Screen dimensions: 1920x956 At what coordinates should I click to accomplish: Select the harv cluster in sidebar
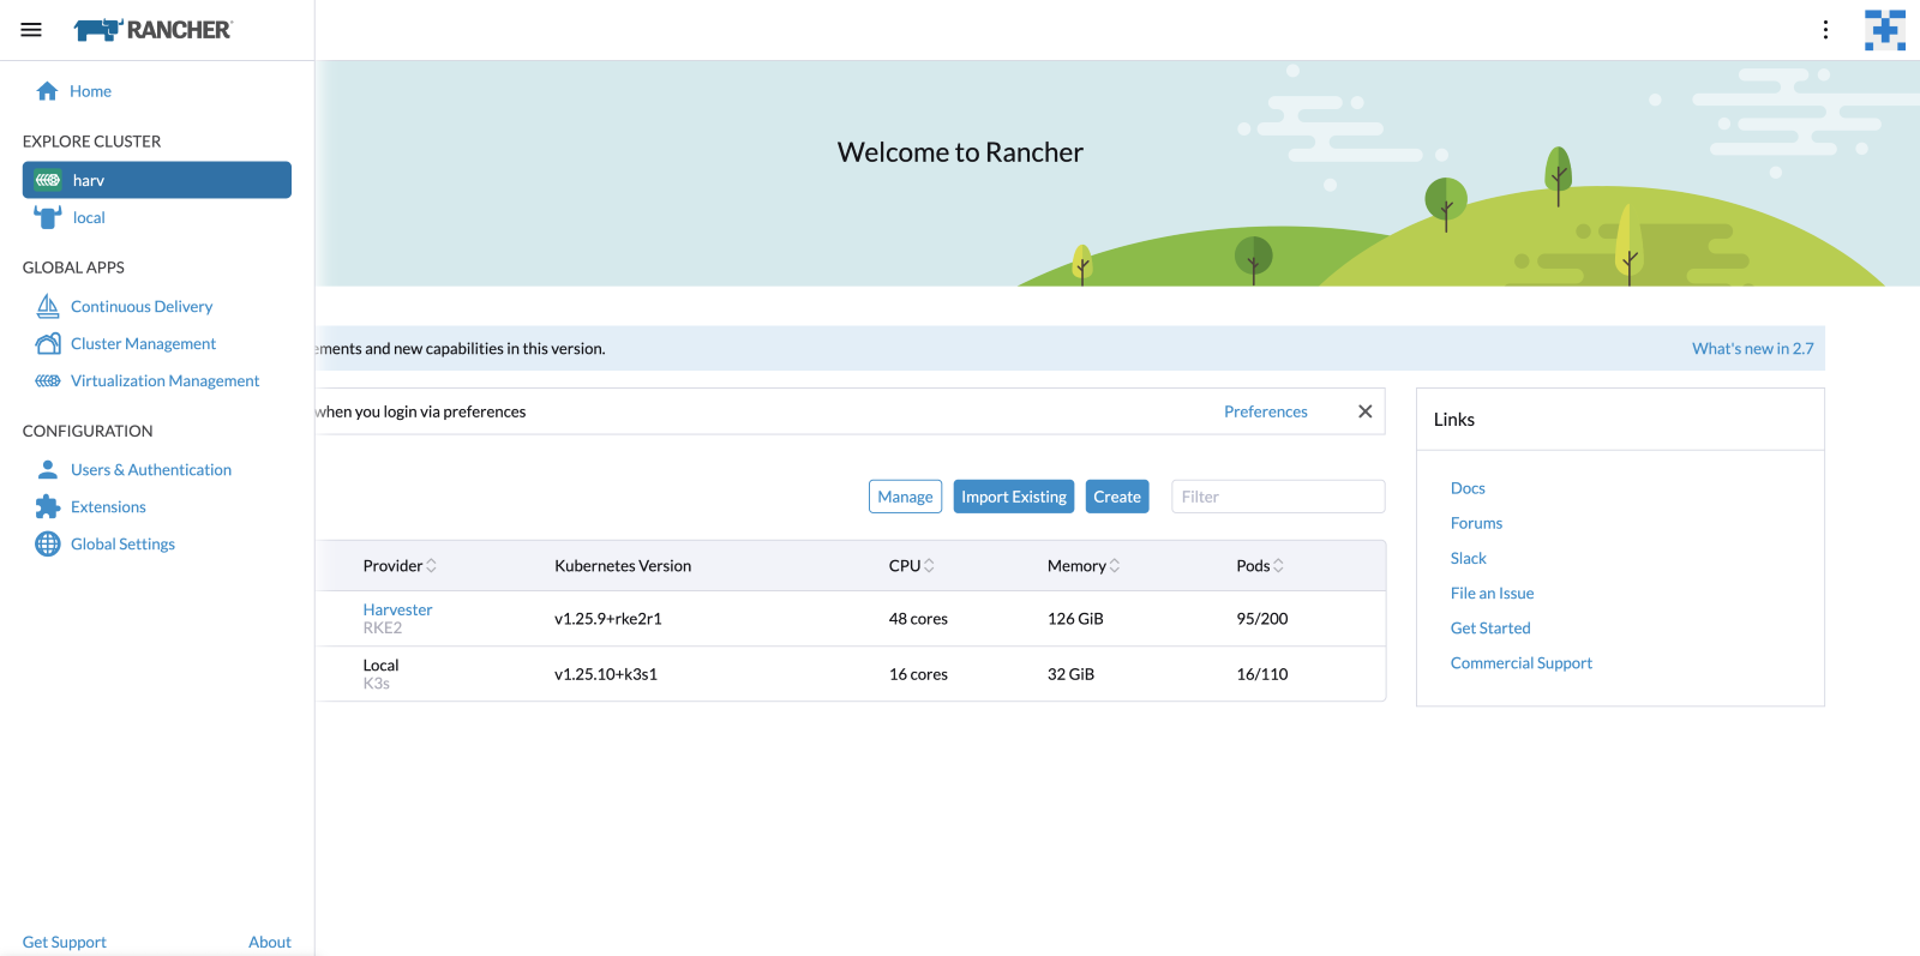click(157, 180)
